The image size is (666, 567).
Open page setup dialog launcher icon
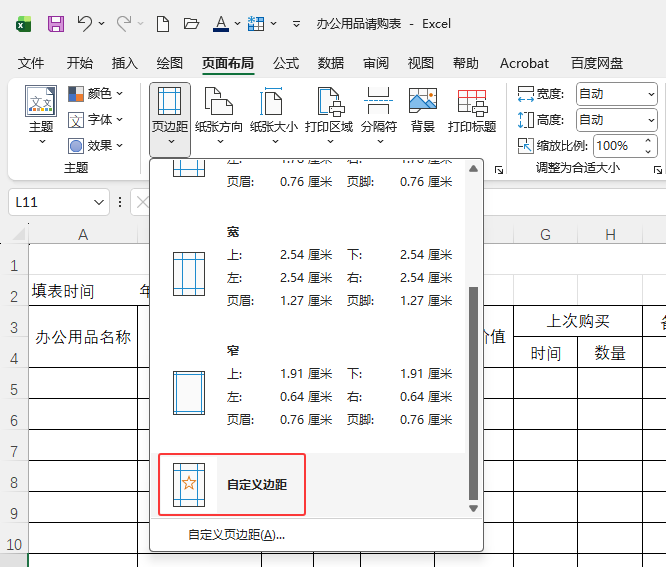click(x=499, y=170)
